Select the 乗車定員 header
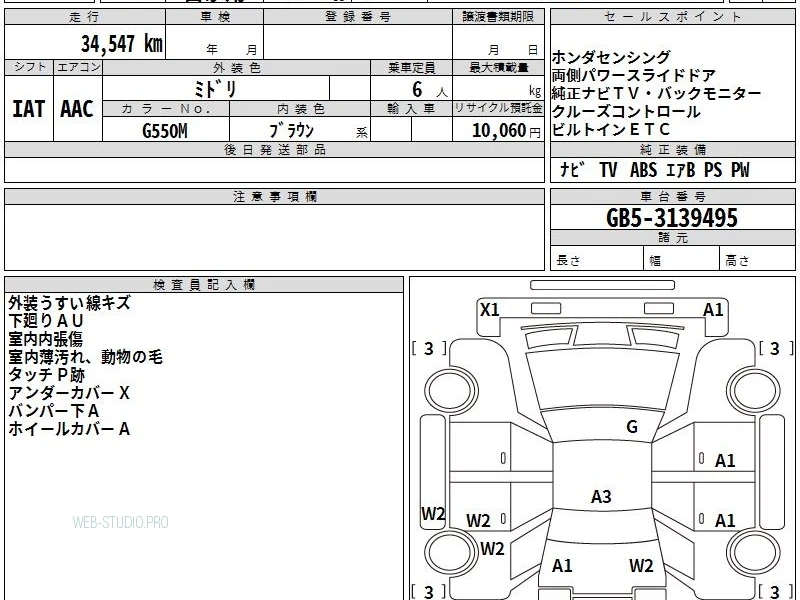The image size is (800, 600). 411,67
